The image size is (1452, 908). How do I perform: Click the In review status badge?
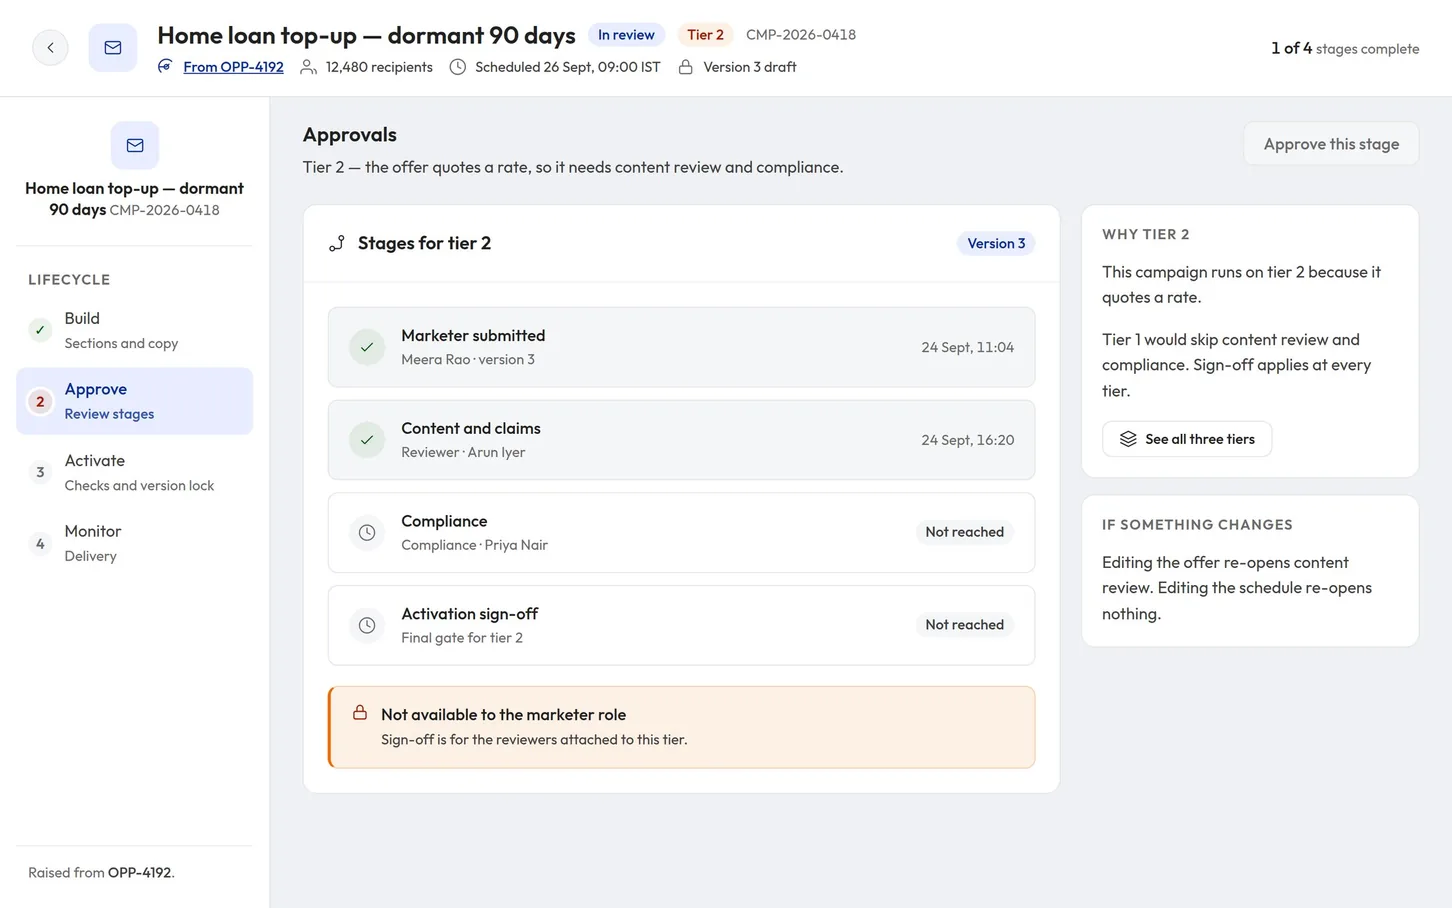[x=626, y=35]
